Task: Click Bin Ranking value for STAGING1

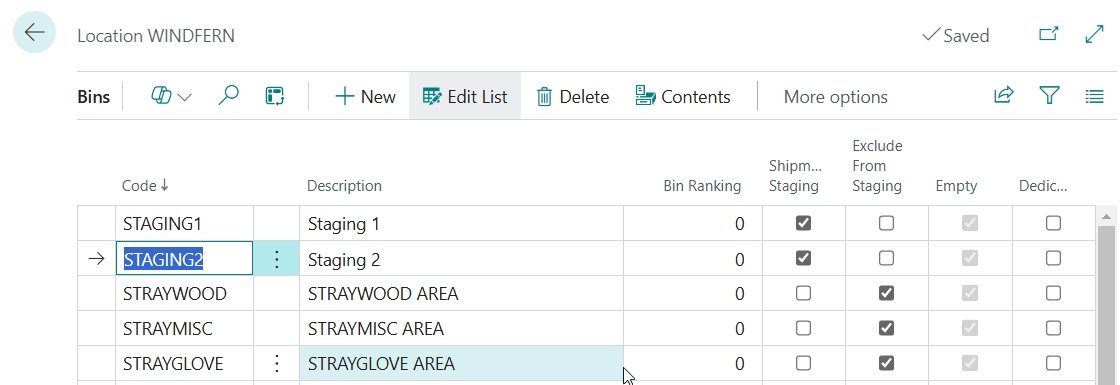Action: click(x=693, y=224)
